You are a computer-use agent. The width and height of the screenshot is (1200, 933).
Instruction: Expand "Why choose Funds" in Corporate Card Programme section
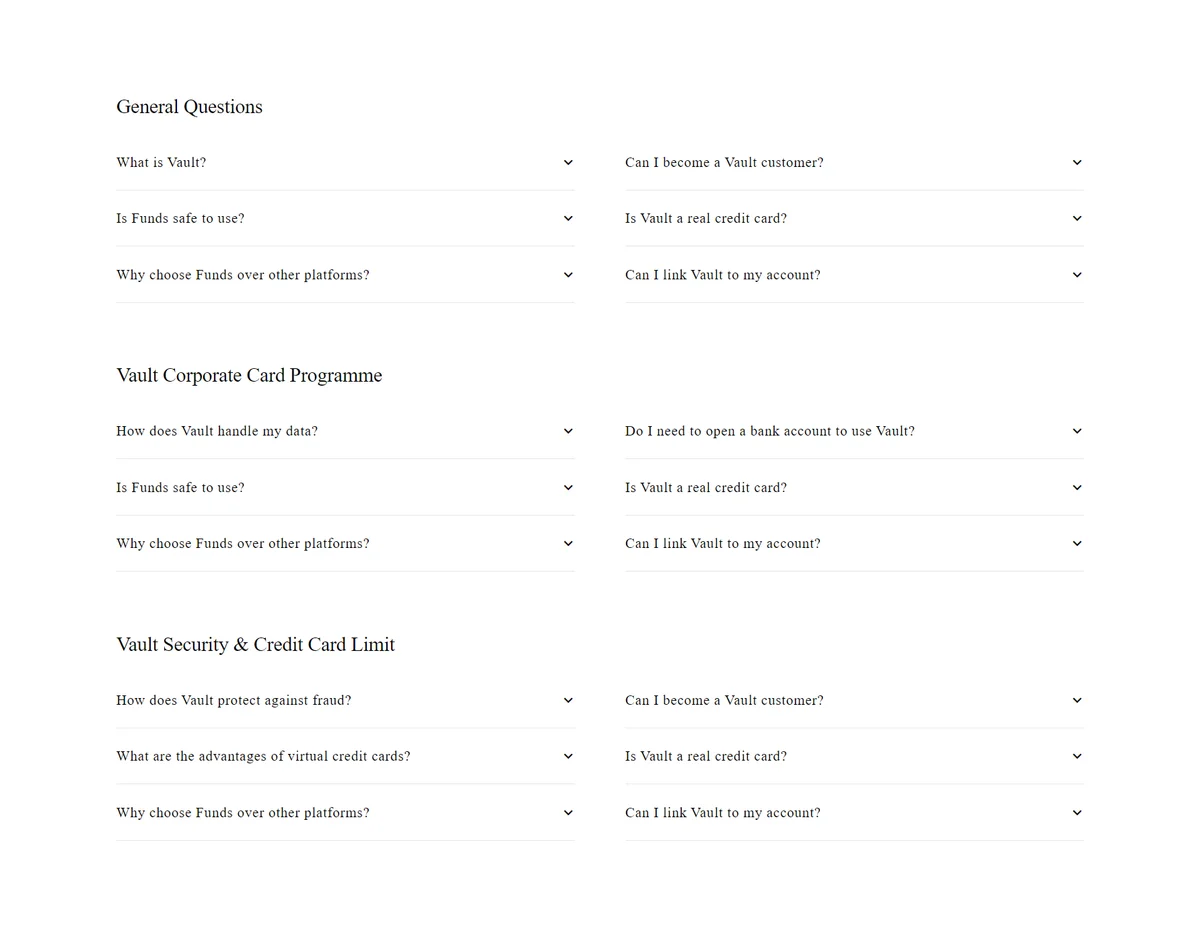click(345, 543)
